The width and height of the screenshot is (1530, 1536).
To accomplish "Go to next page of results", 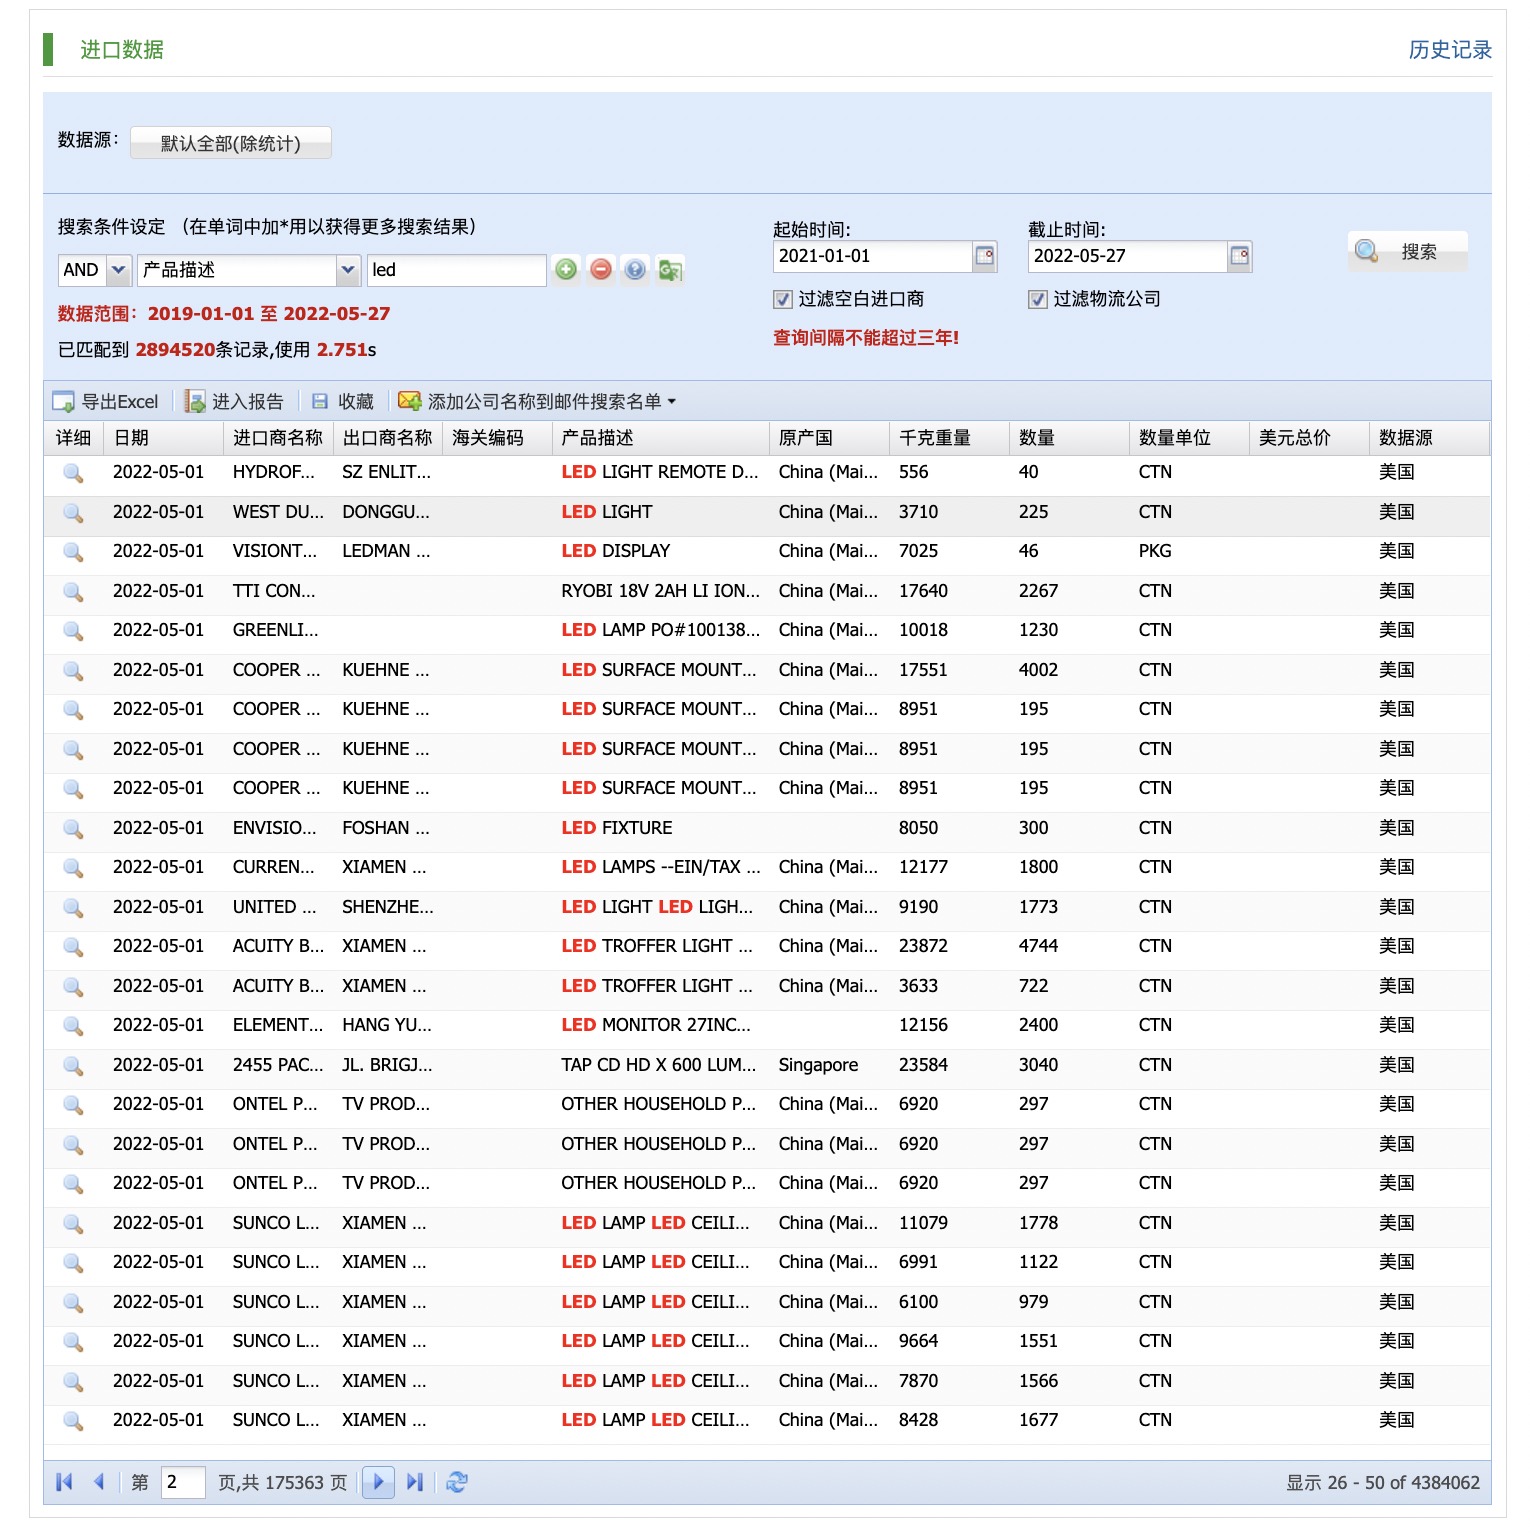I will (378, 1482).
